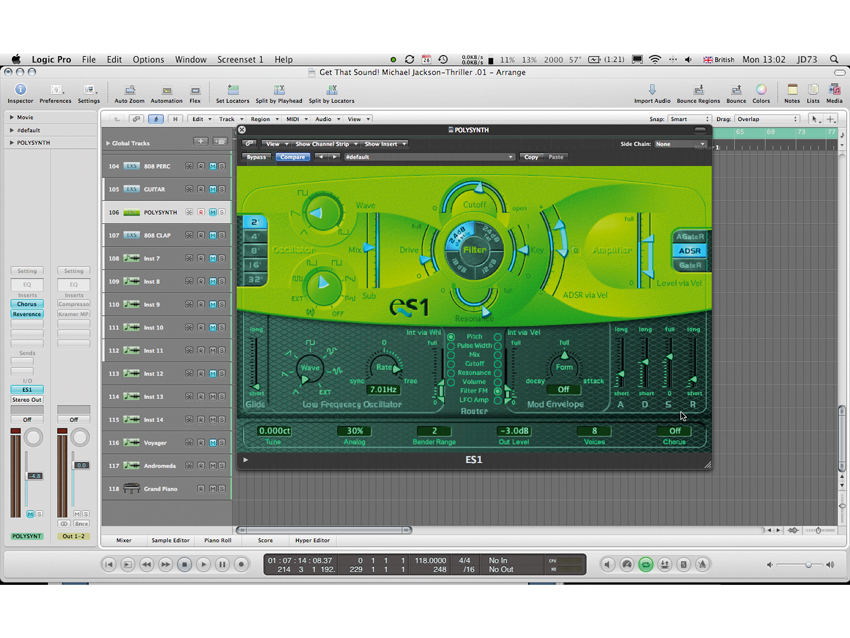Open the Options menu
The height and width of the screenshot is (638, 850).
(x=148, y=60)
